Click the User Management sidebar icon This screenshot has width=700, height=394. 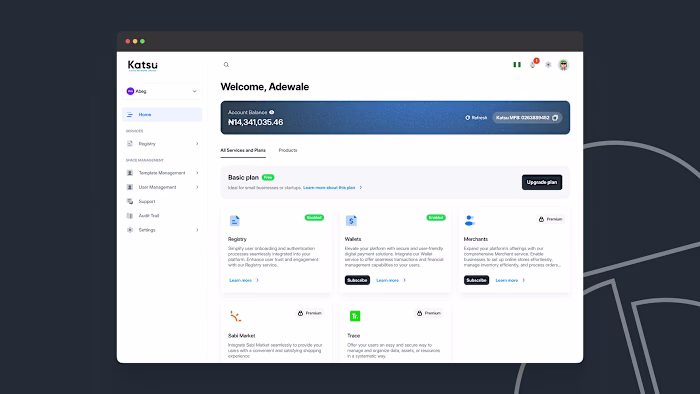coord(130,187)
